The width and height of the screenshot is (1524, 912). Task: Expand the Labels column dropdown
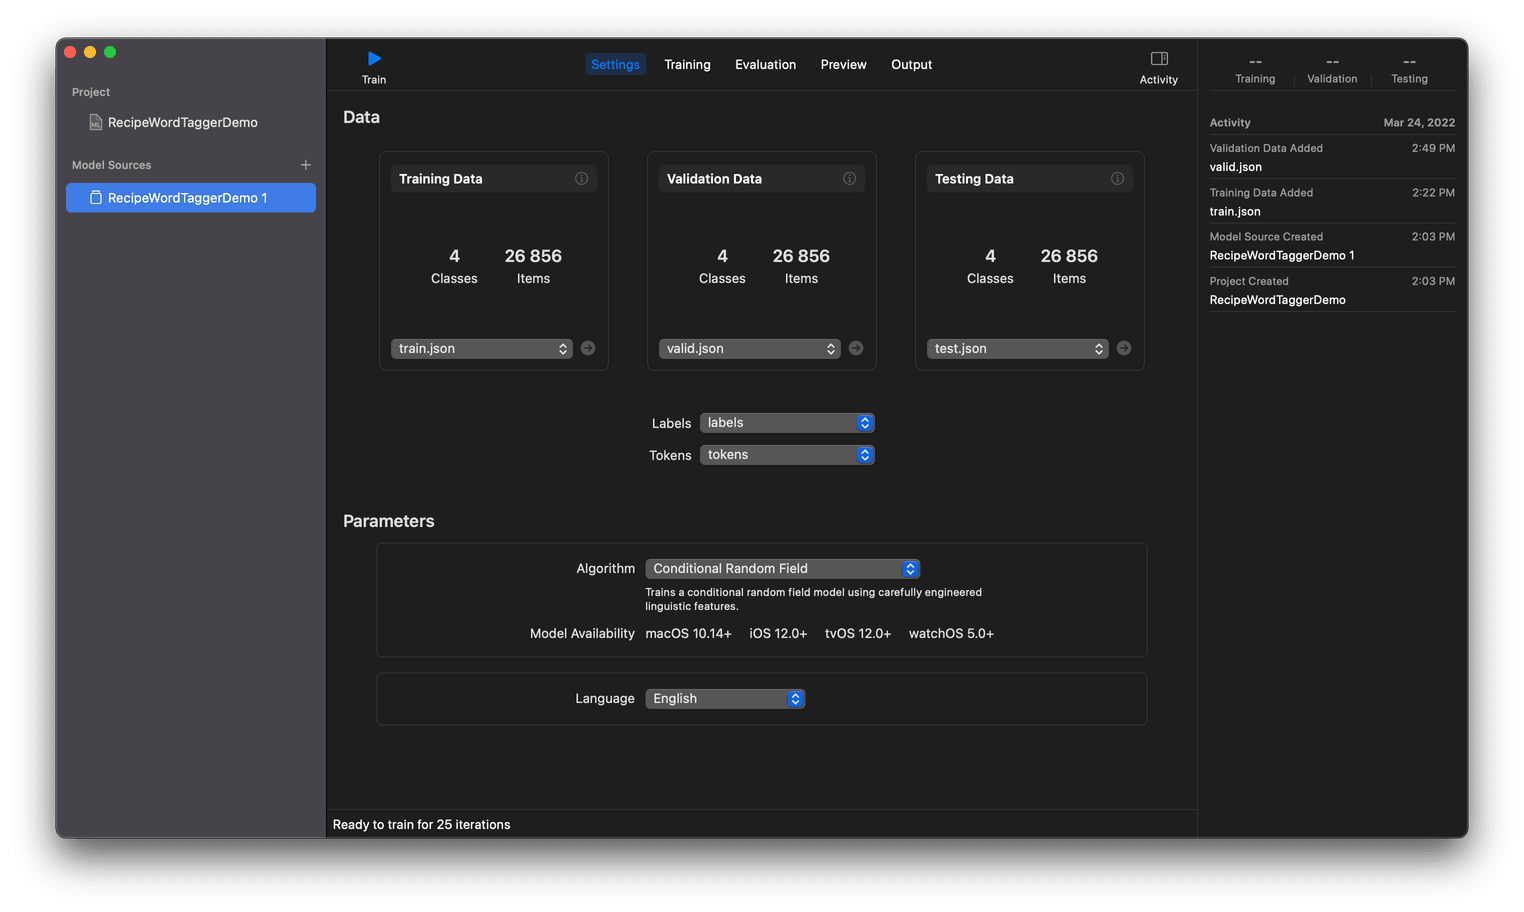(x=787, y=423)
